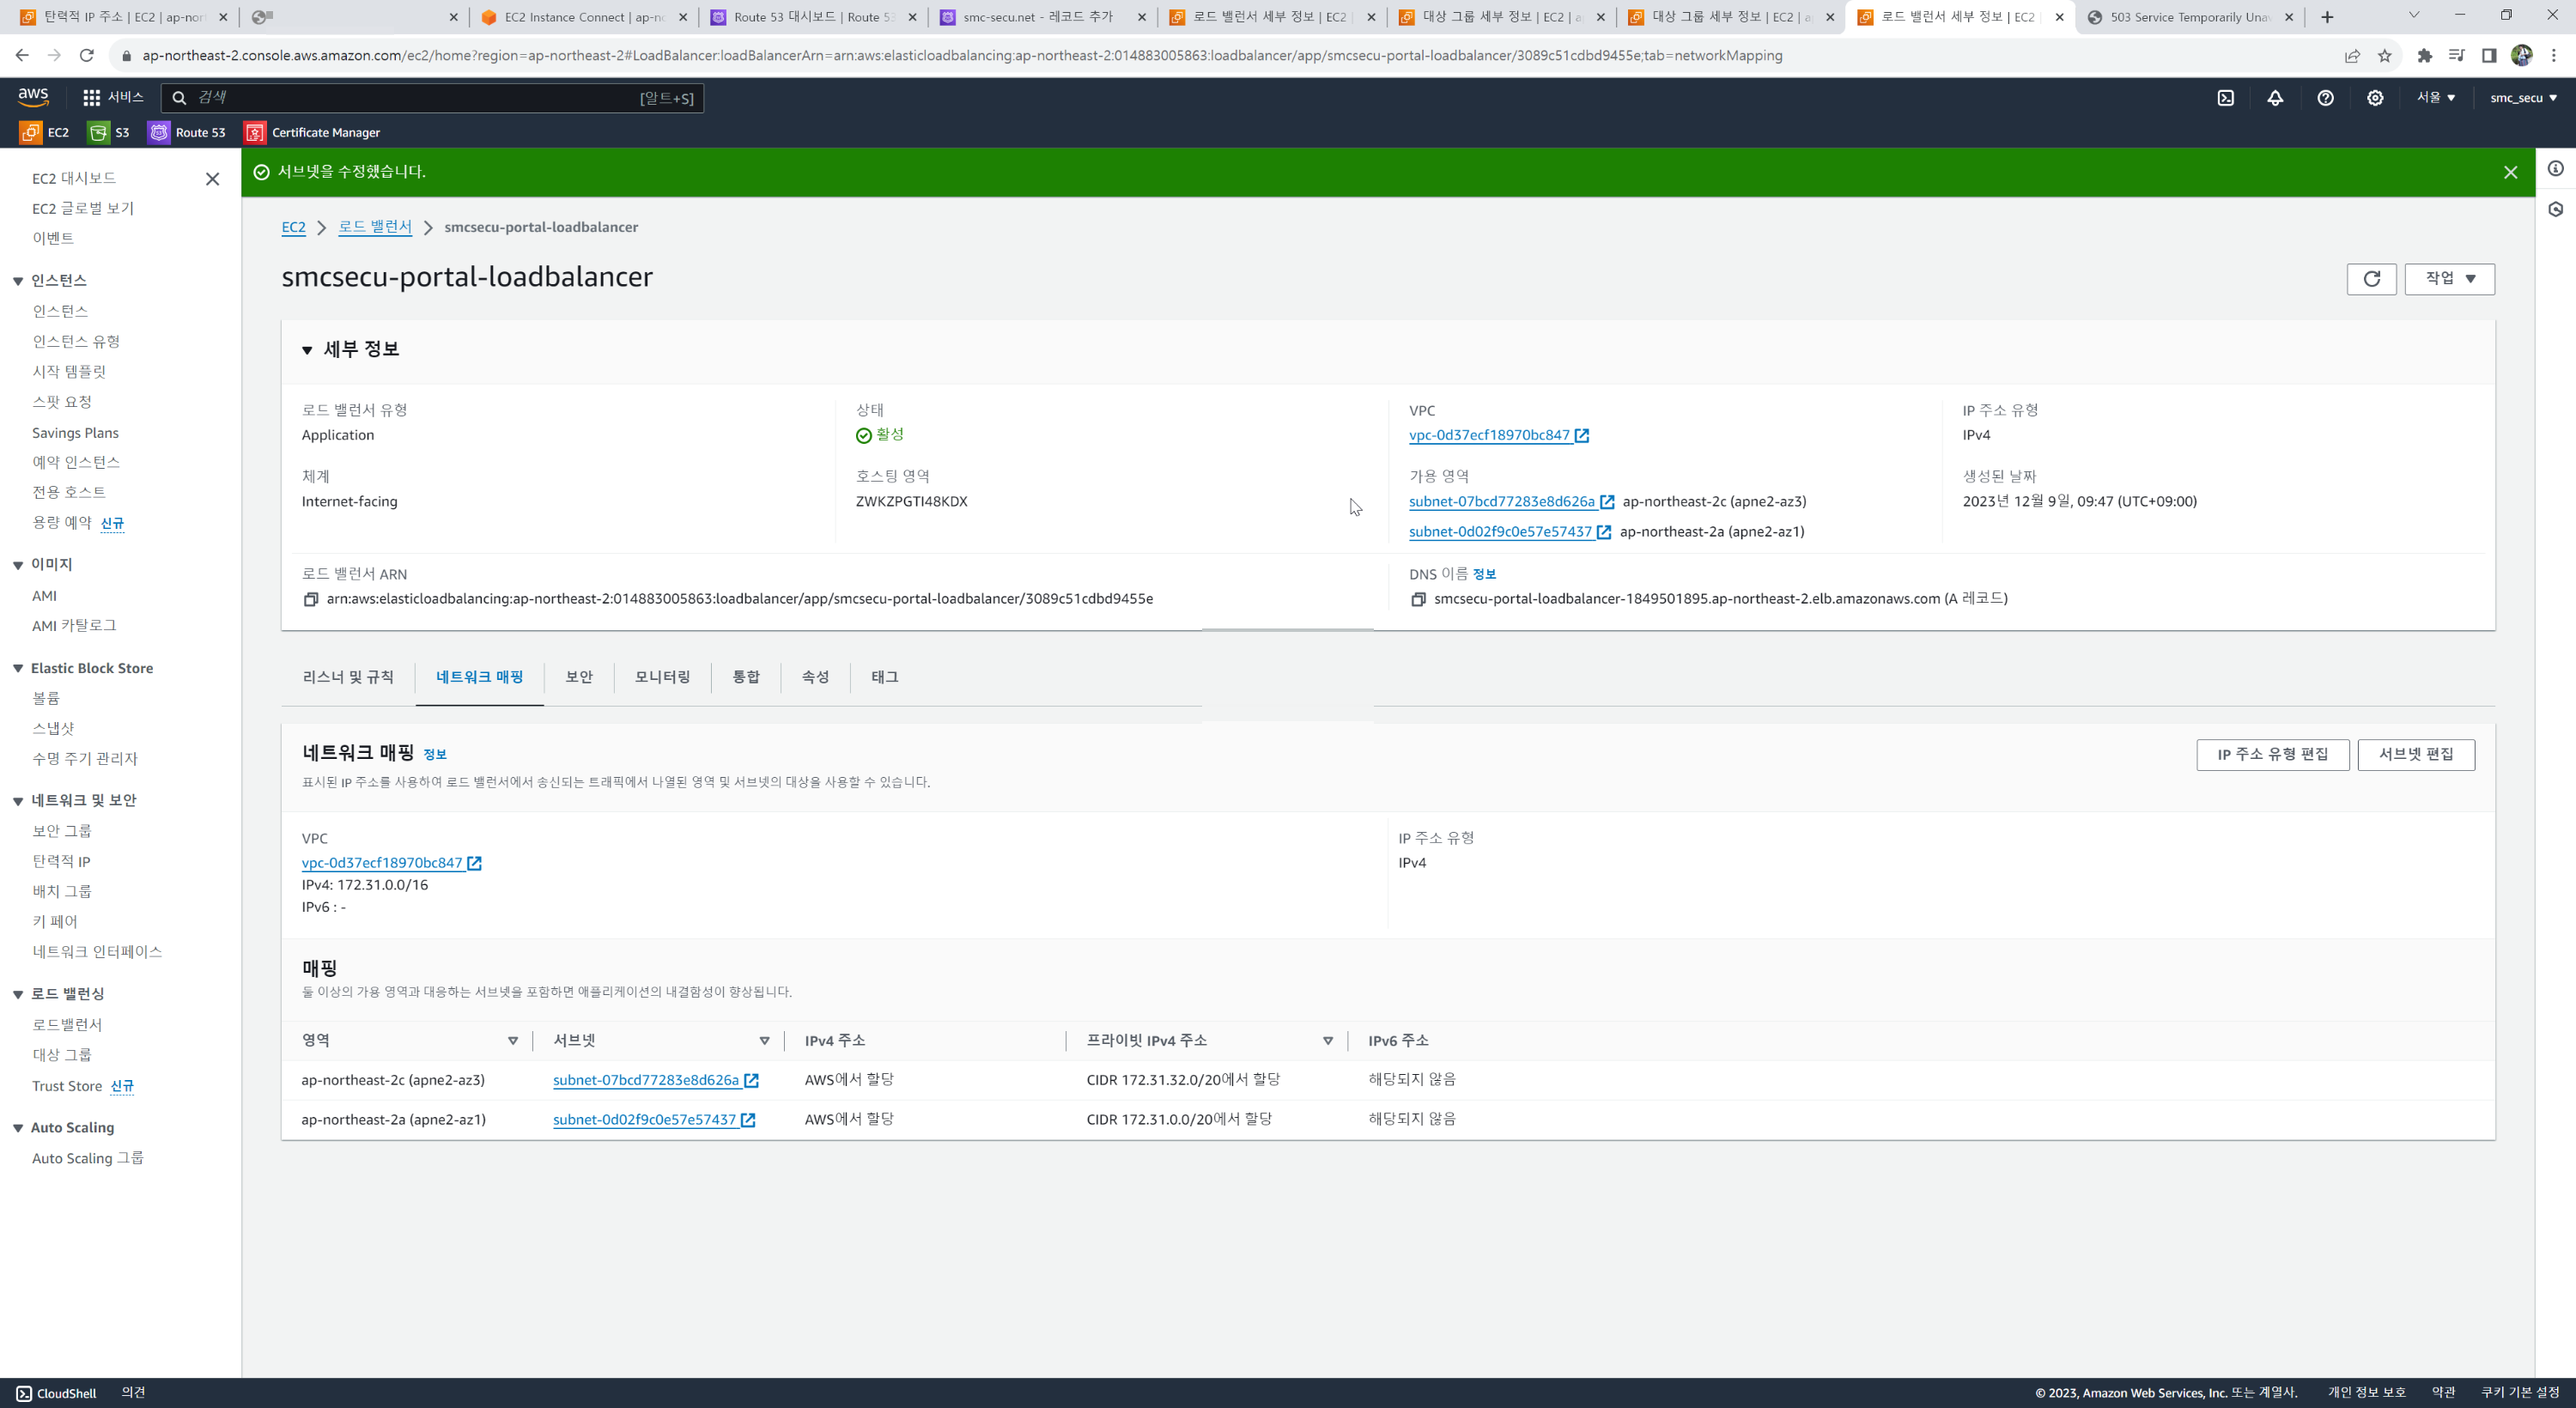Image resolution: width=2576 pixels, height=1408 pixels.
Task: Open VPC link in details section
Action: (x=1498, y=435)
